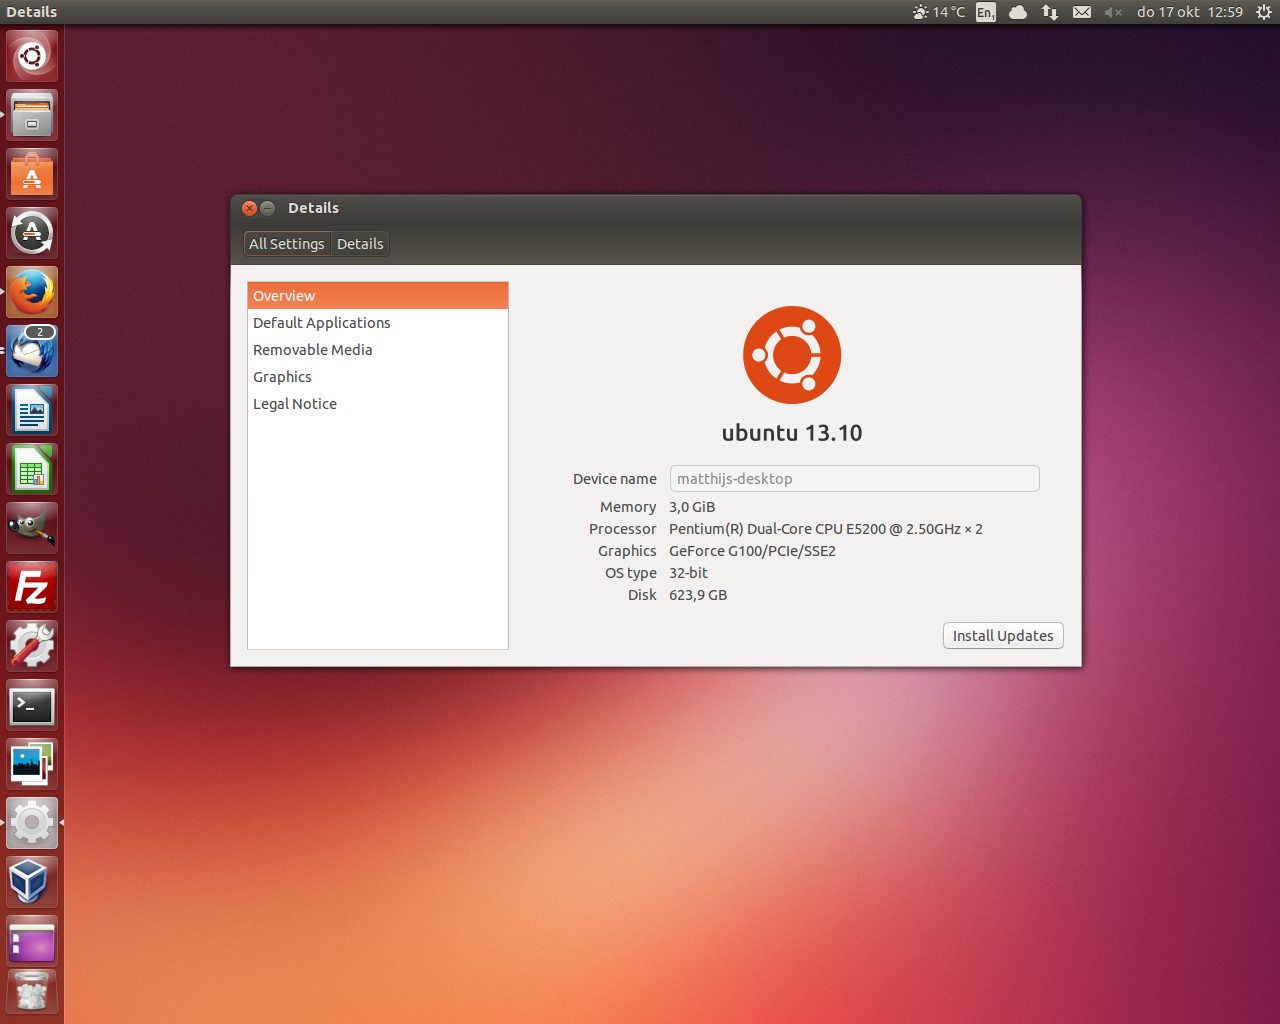Screen dimensions: 1280x1024
Task: Unmute sound via the speaker indicator
Action: click(1114, 12)
